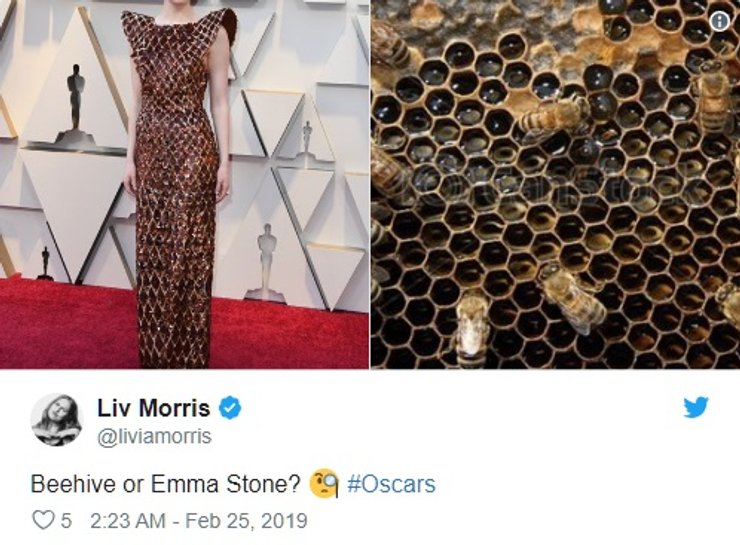The image size is (740, 545).
Task: Open the red carpet dress photo
Action: (x=185, y=184)
